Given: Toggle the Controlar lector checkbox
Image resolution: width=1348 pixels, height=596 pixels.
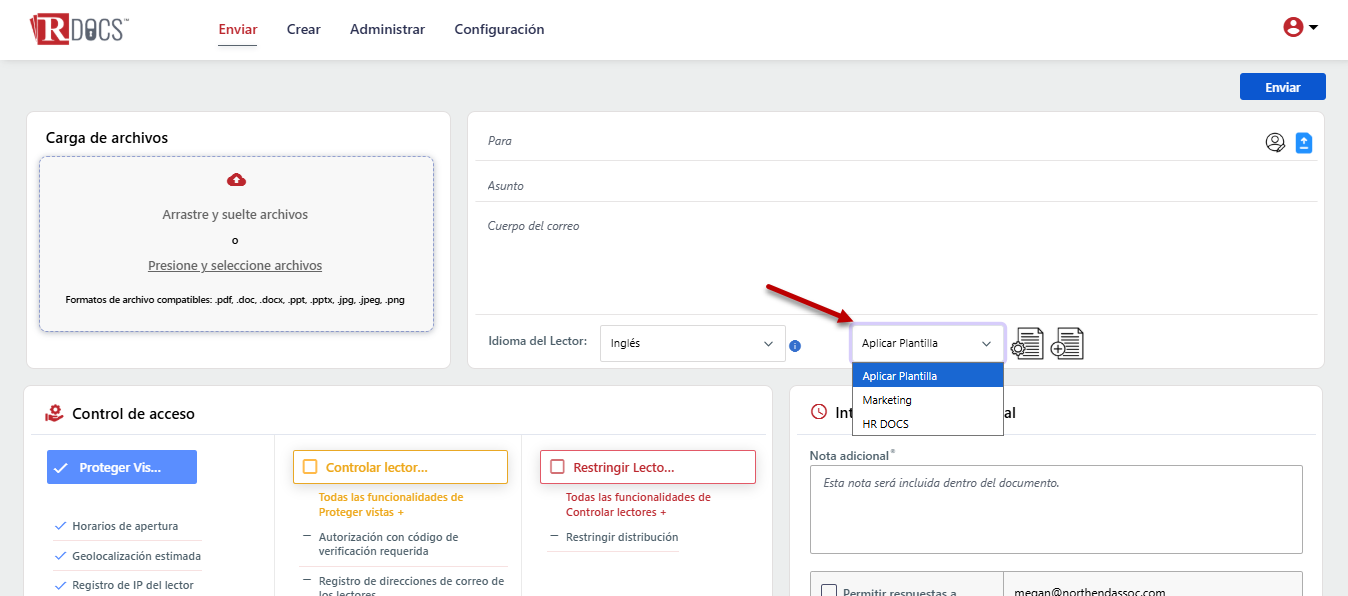Looking at the screenshot, I should [x=310, y=467].
